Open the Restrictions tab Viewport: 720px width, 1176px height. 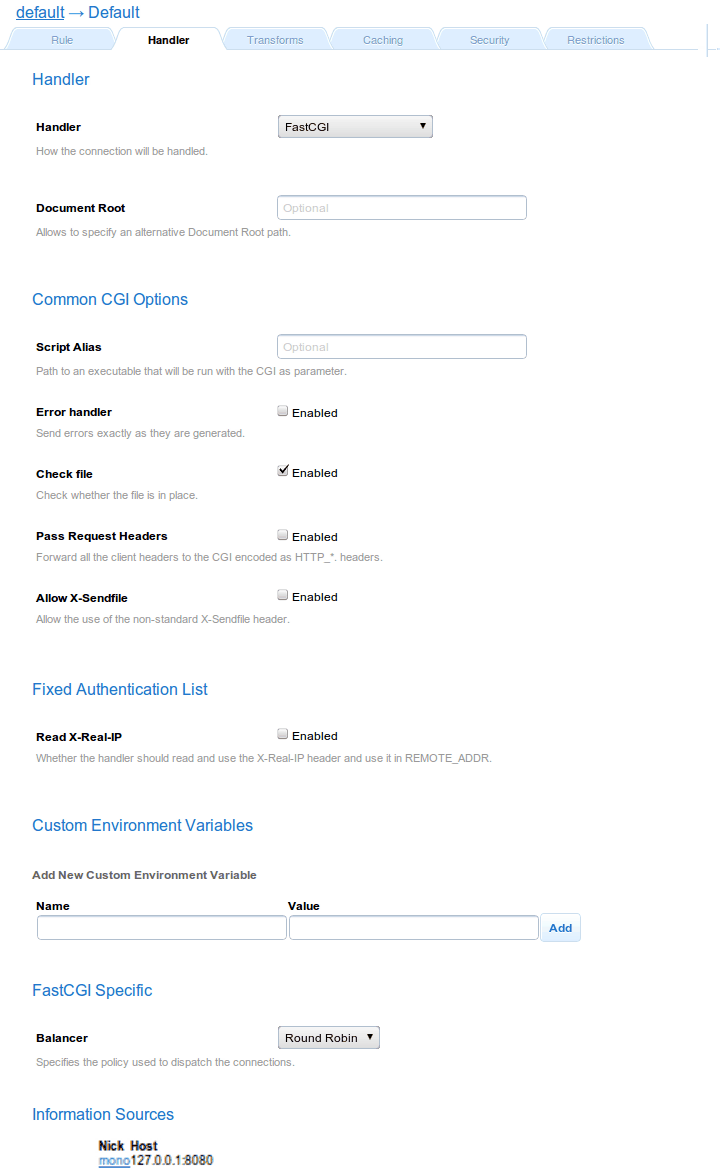(595, 40)
